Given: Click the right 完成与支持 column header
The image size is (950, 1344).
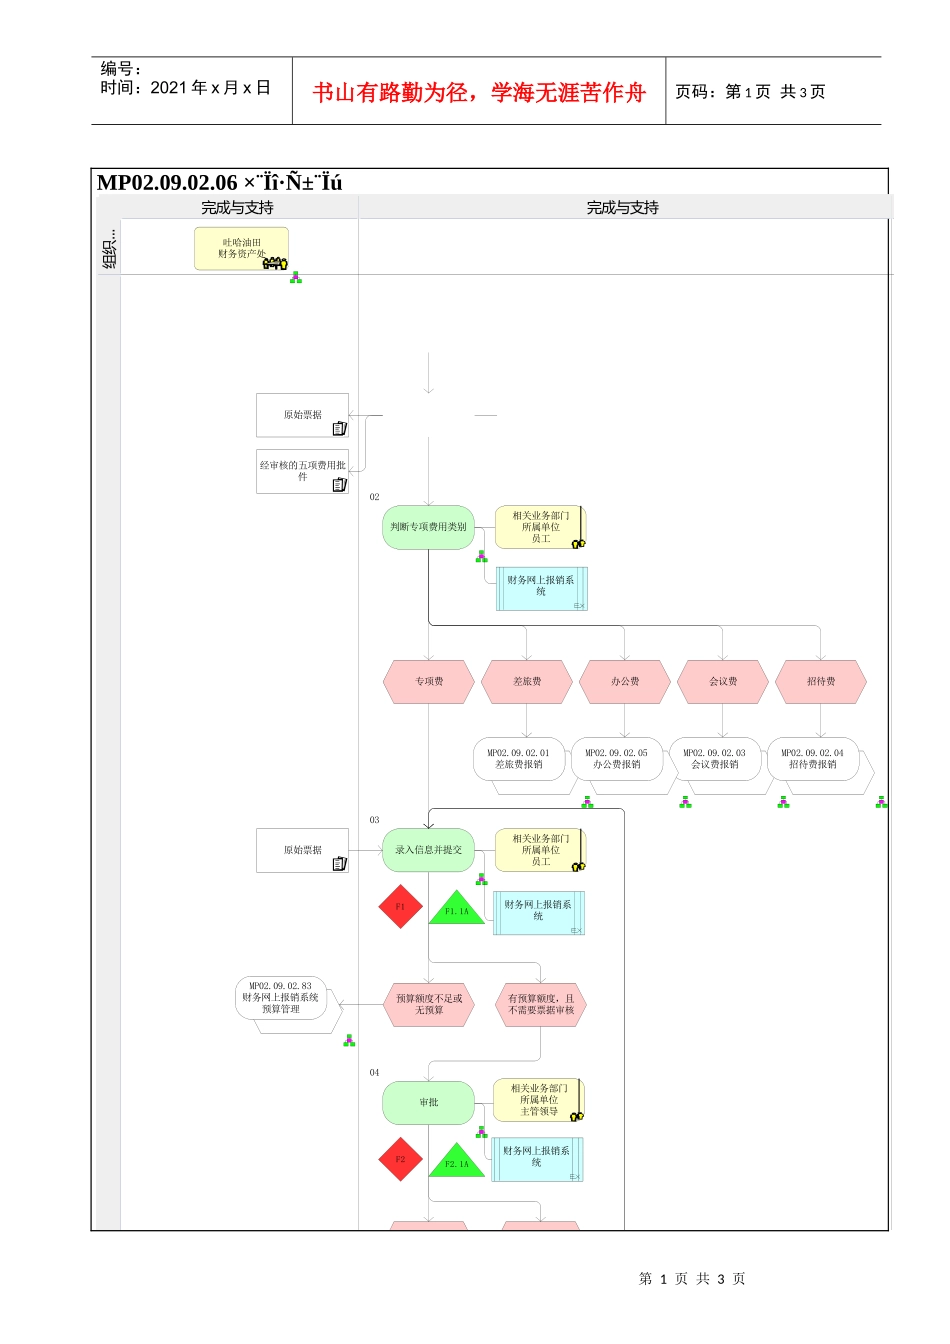Looking at the screenshot, I should click(x=623, y=208).
